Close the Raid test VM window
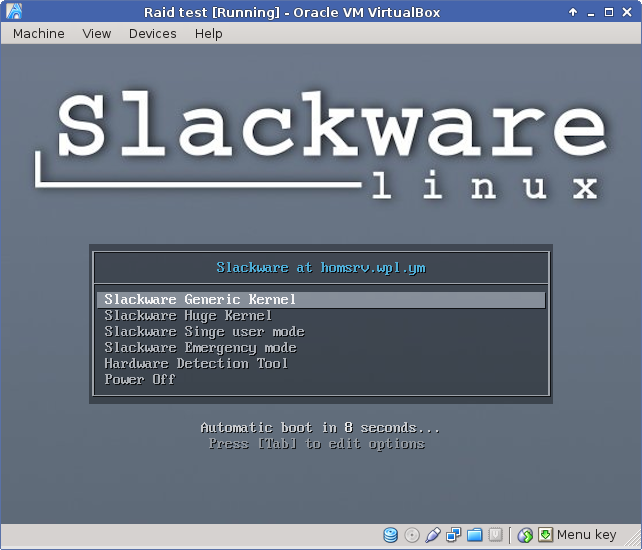This screenshot has height=550, width=642. pos(627,12)
